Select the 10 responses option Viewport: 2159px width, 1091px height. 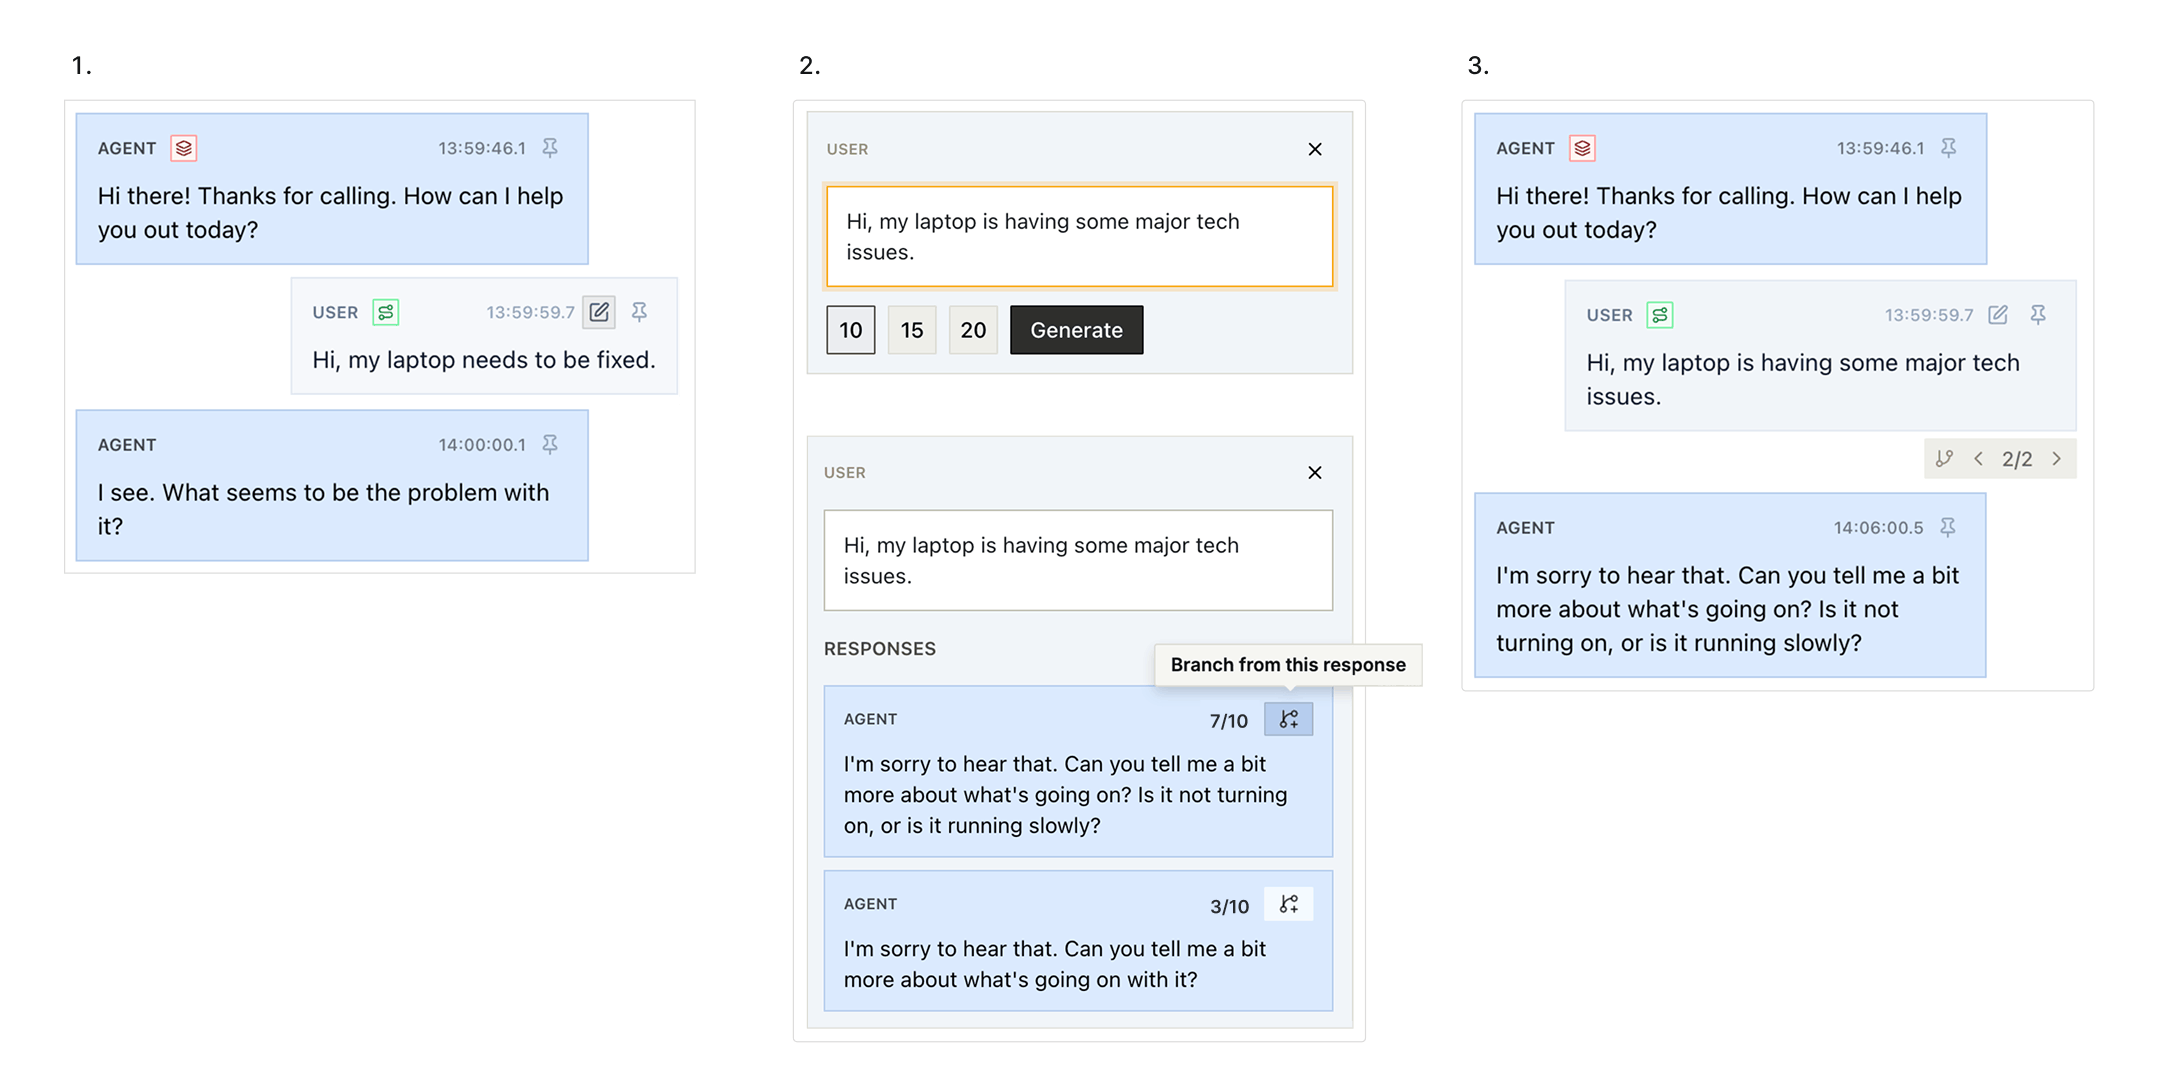pyautogui.click(x=850, y=330)
